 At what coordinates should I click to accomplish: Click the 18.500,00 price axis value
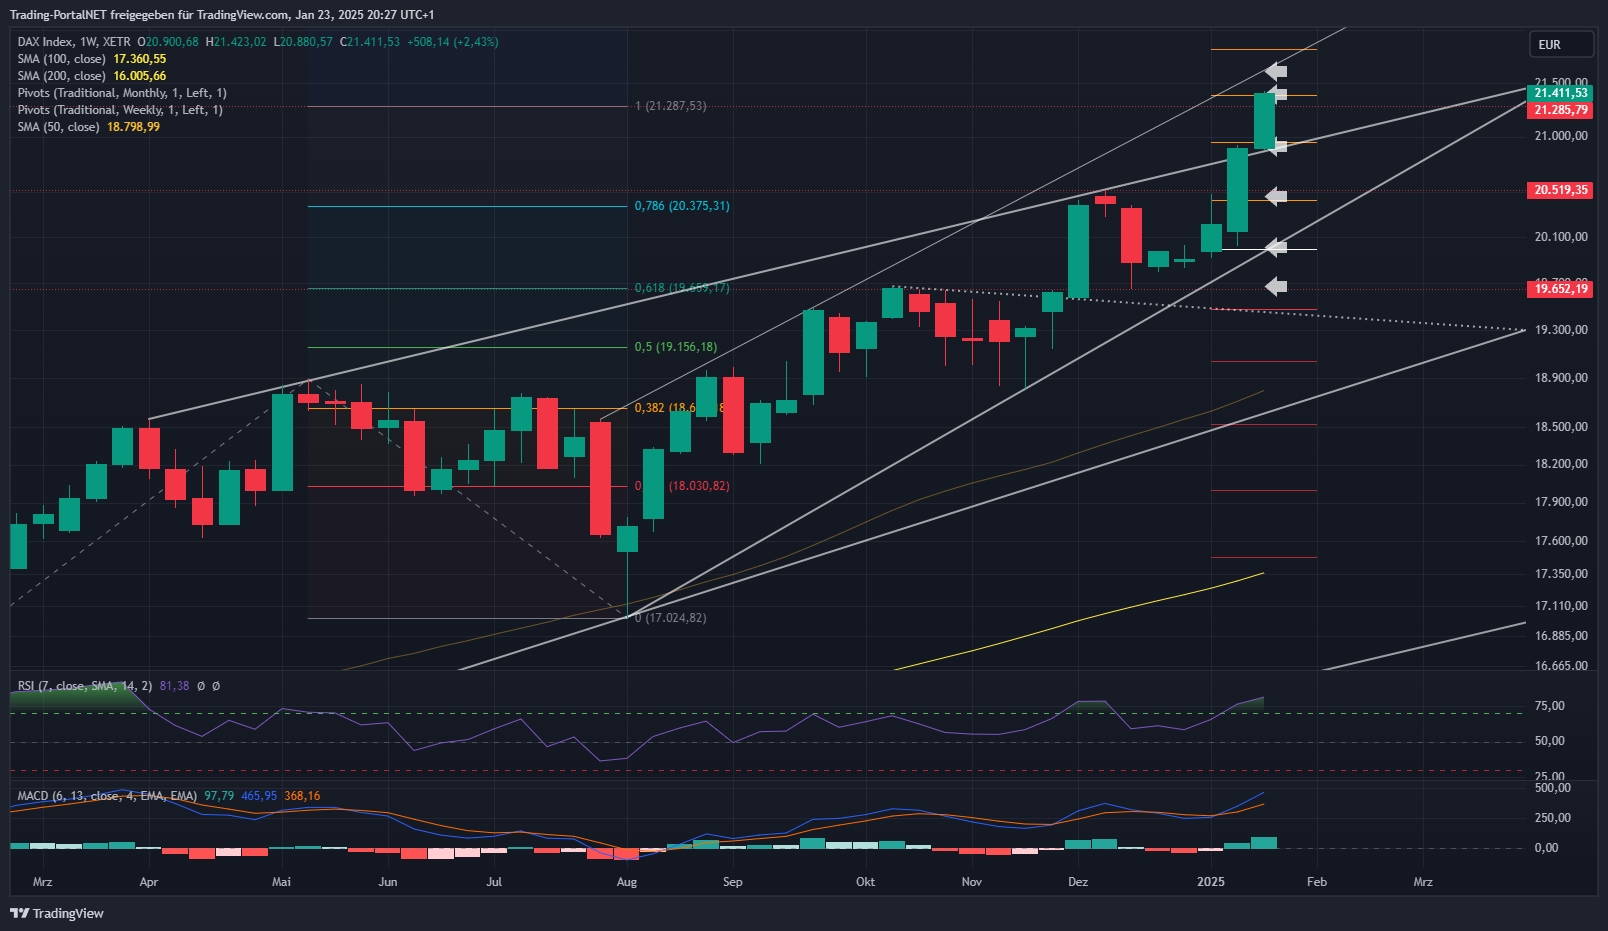coord(1561,427)
